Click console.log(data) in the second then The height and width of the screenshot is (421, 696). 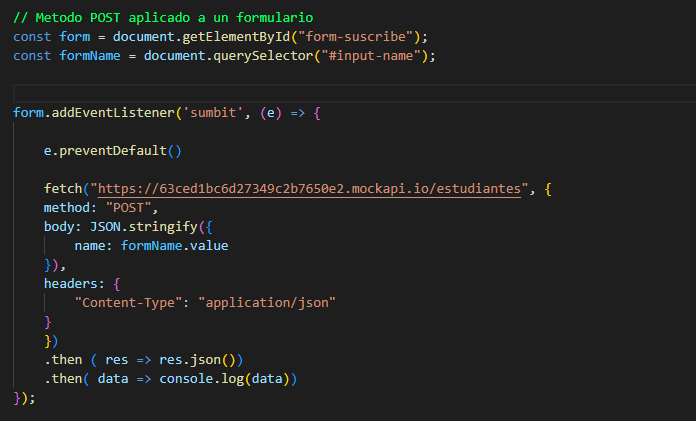click(225, 379)
